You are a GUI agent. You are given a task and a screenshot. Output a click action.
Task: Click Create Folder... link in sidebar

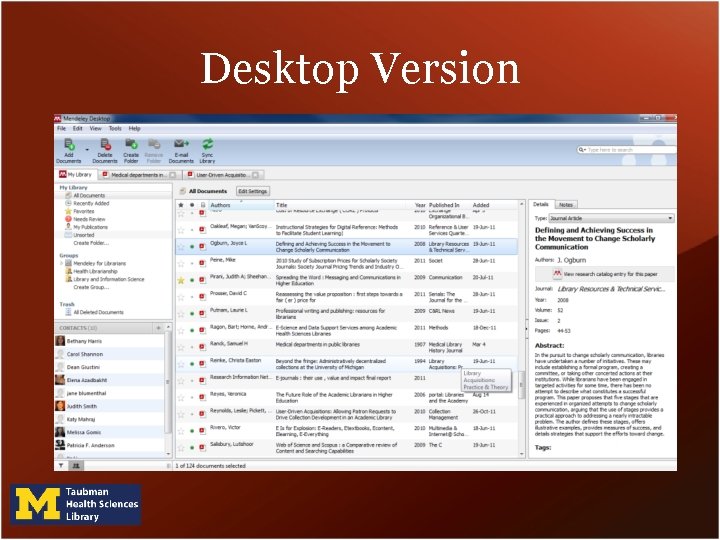(x=91, y=243)
